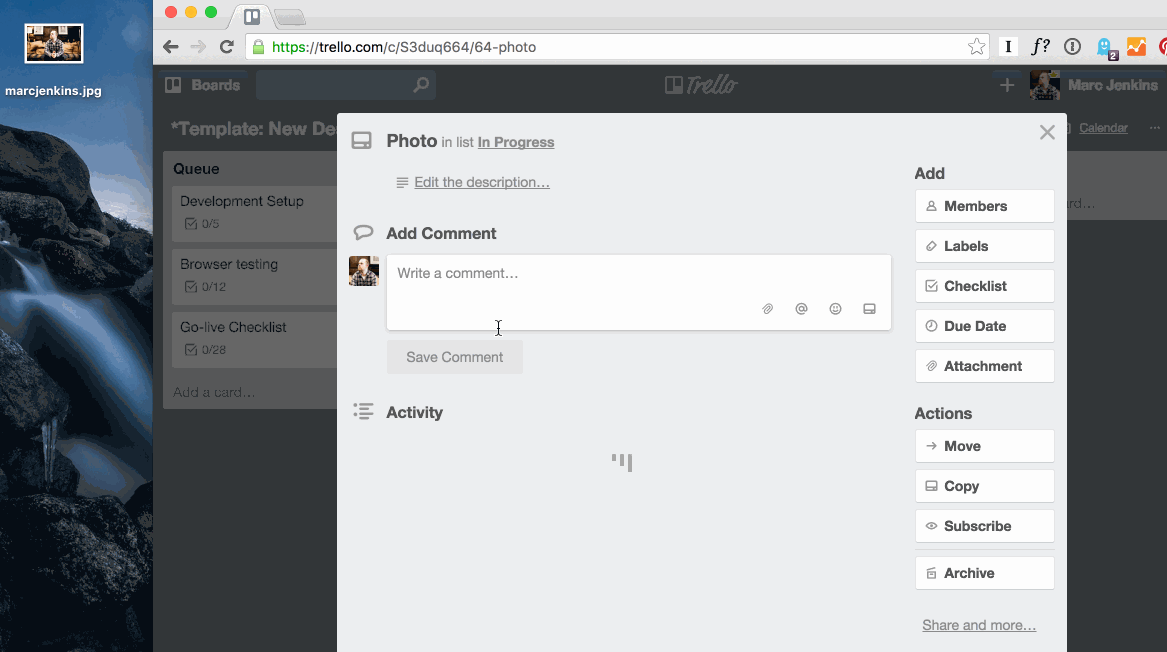Viewport: 1167px width, 652px height.
Task: Bookmark page with the star icon
Action: (976, 46)
